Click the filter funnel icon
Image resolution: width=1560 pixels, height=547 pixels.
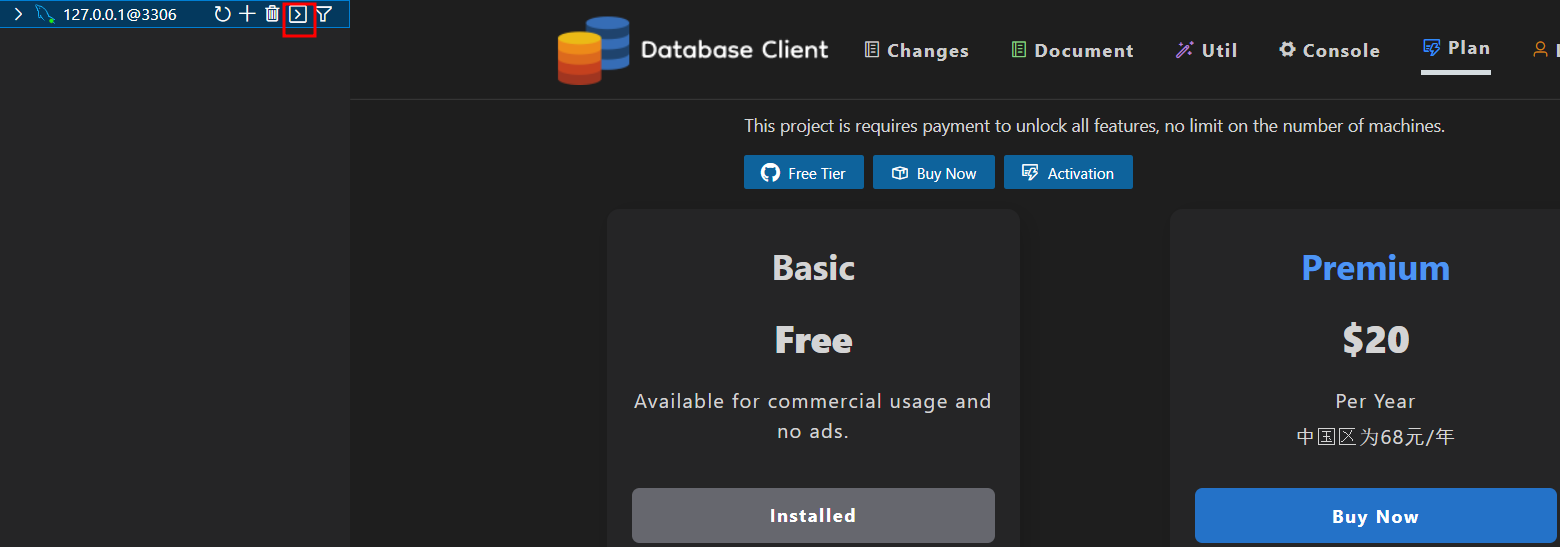(x=324, y=14)
